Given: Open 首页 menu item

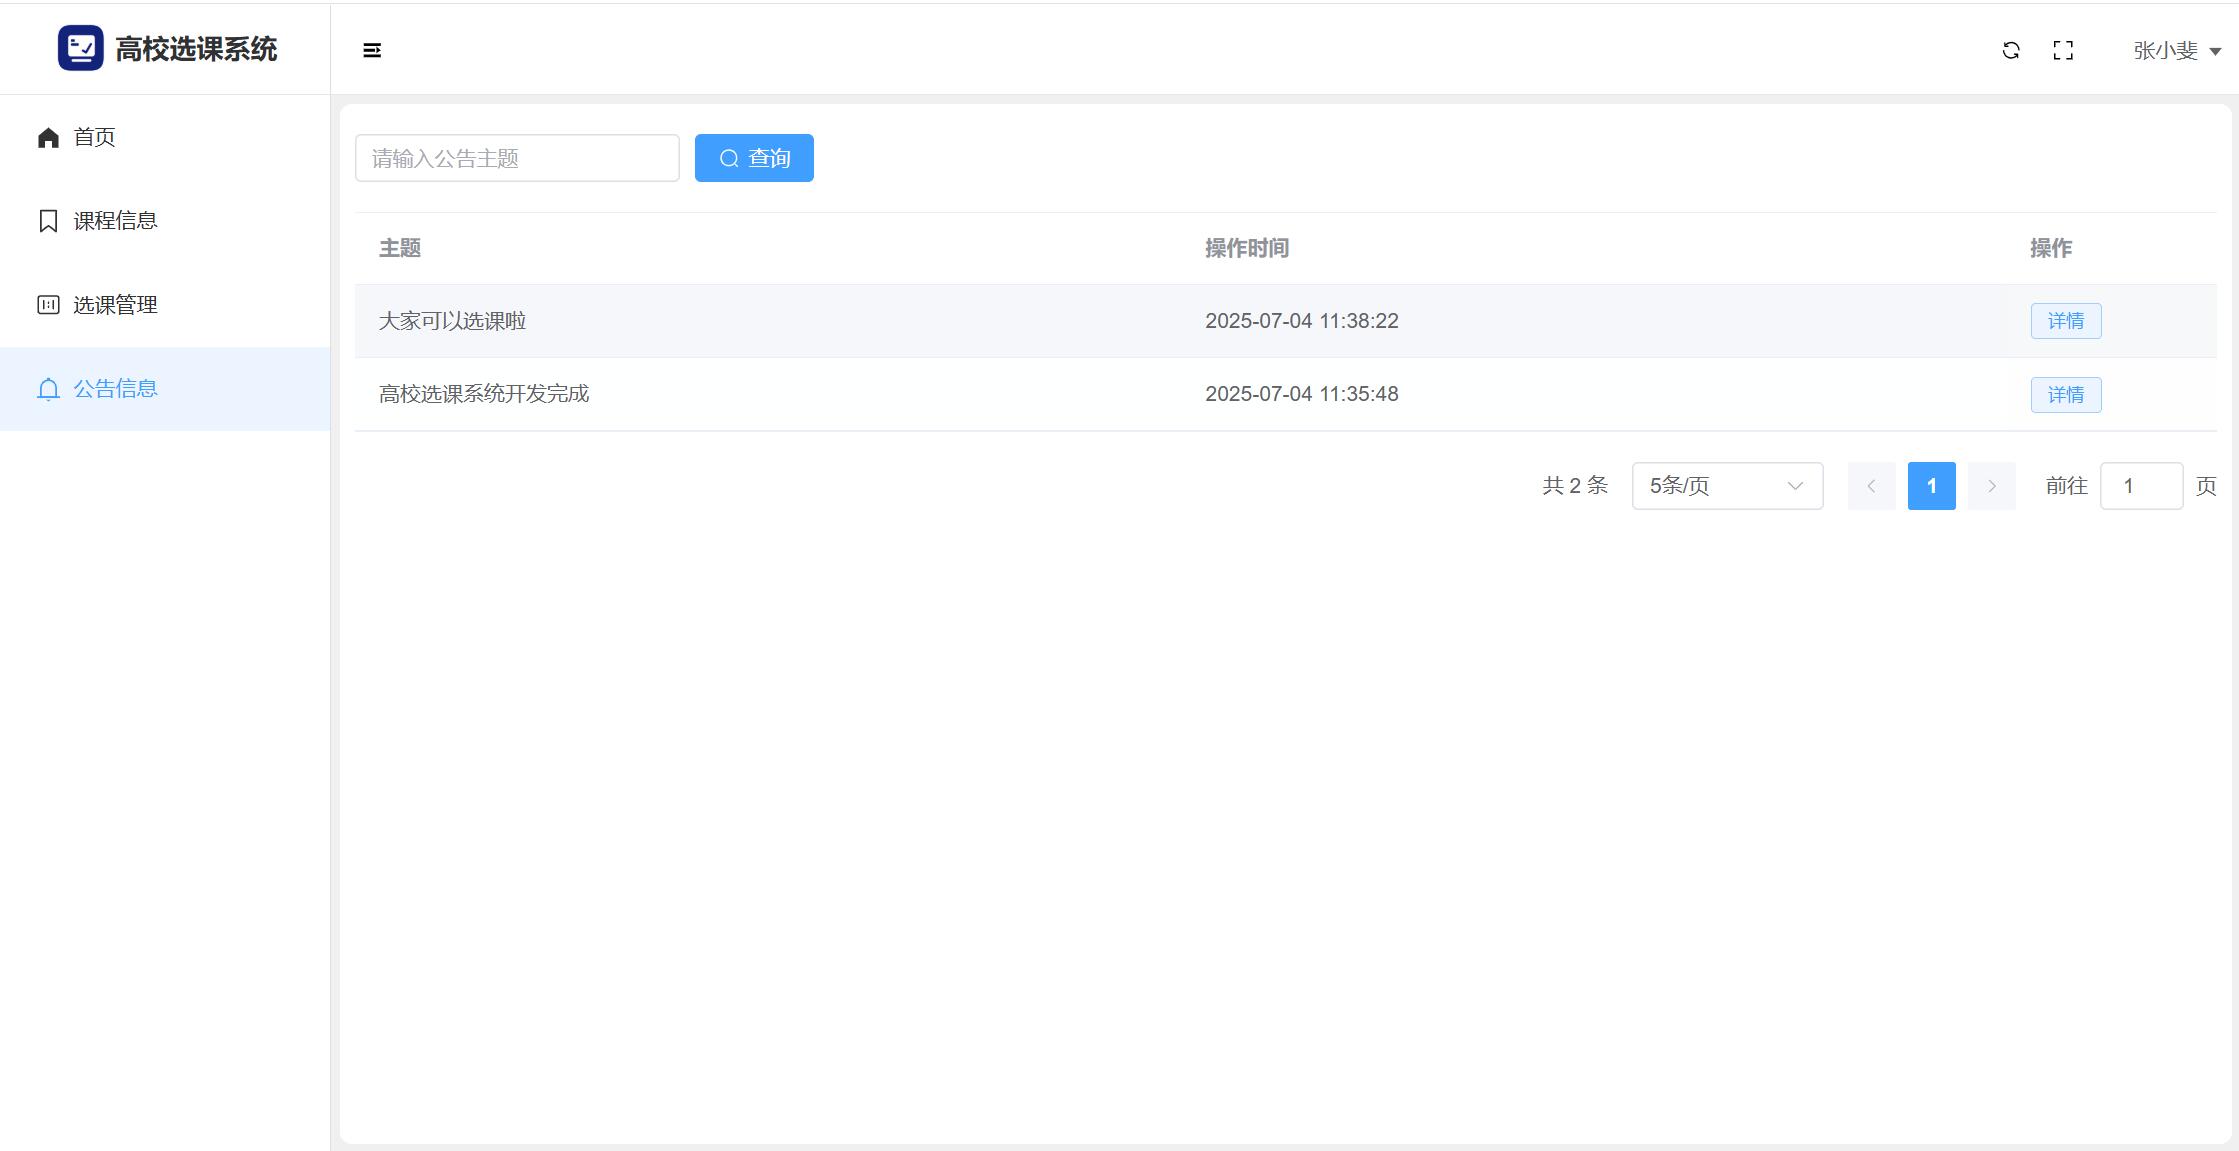Looking at the screenshot, I should [x=95, y=137].
